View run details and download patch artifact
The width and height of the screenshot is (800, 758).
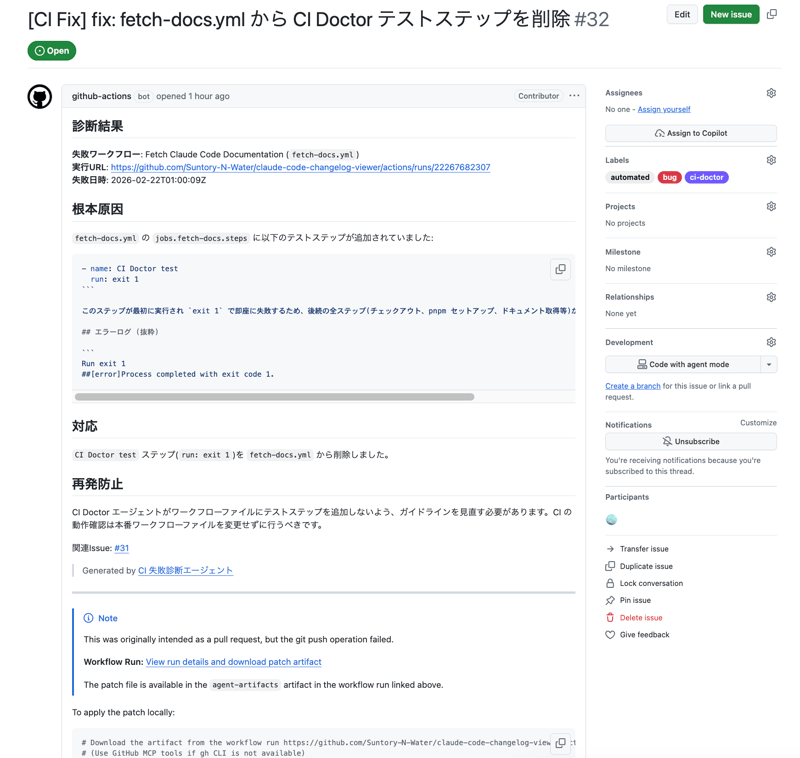click(x=233, y=661)
